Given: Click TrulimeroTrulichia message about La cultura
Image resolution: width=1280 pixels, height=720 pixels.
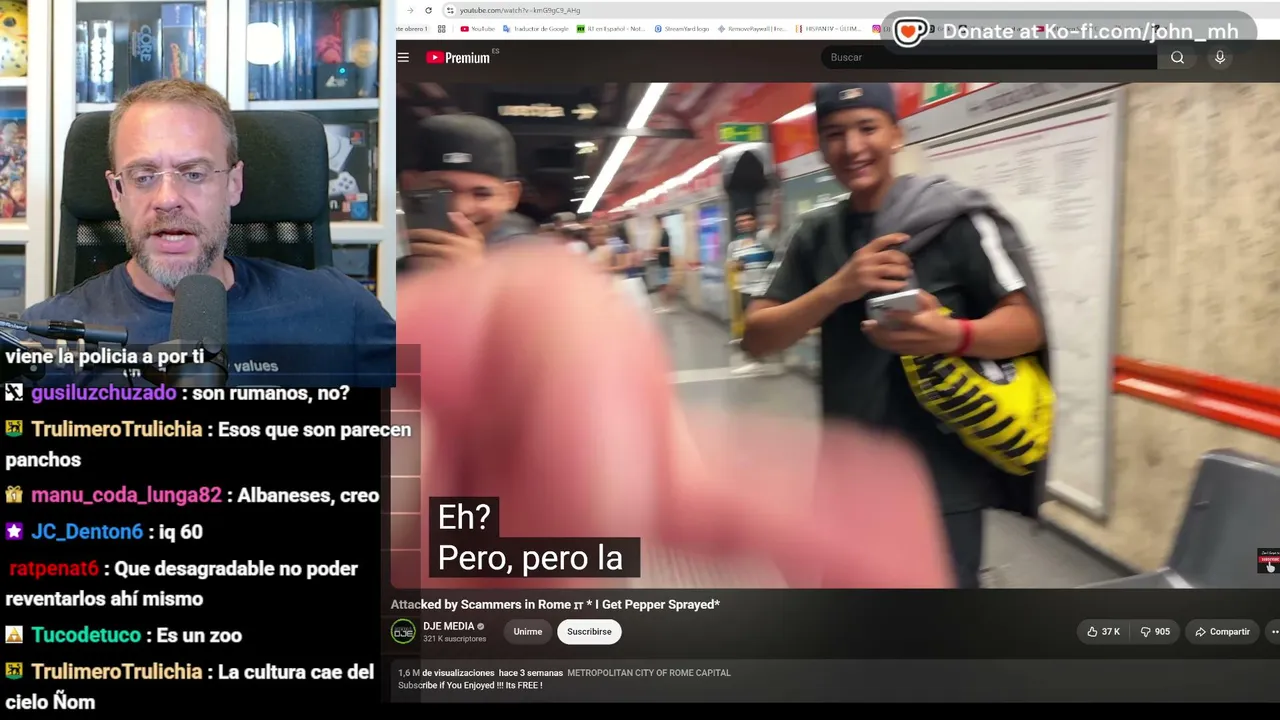Looking at the screenshot, I should pos(190,687).
